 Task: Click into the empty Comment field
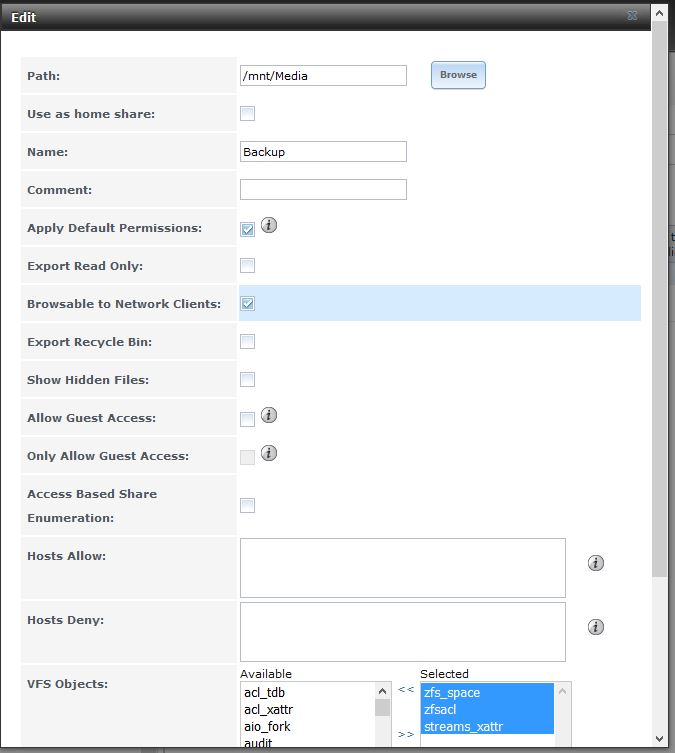click(x=323, y=190)
